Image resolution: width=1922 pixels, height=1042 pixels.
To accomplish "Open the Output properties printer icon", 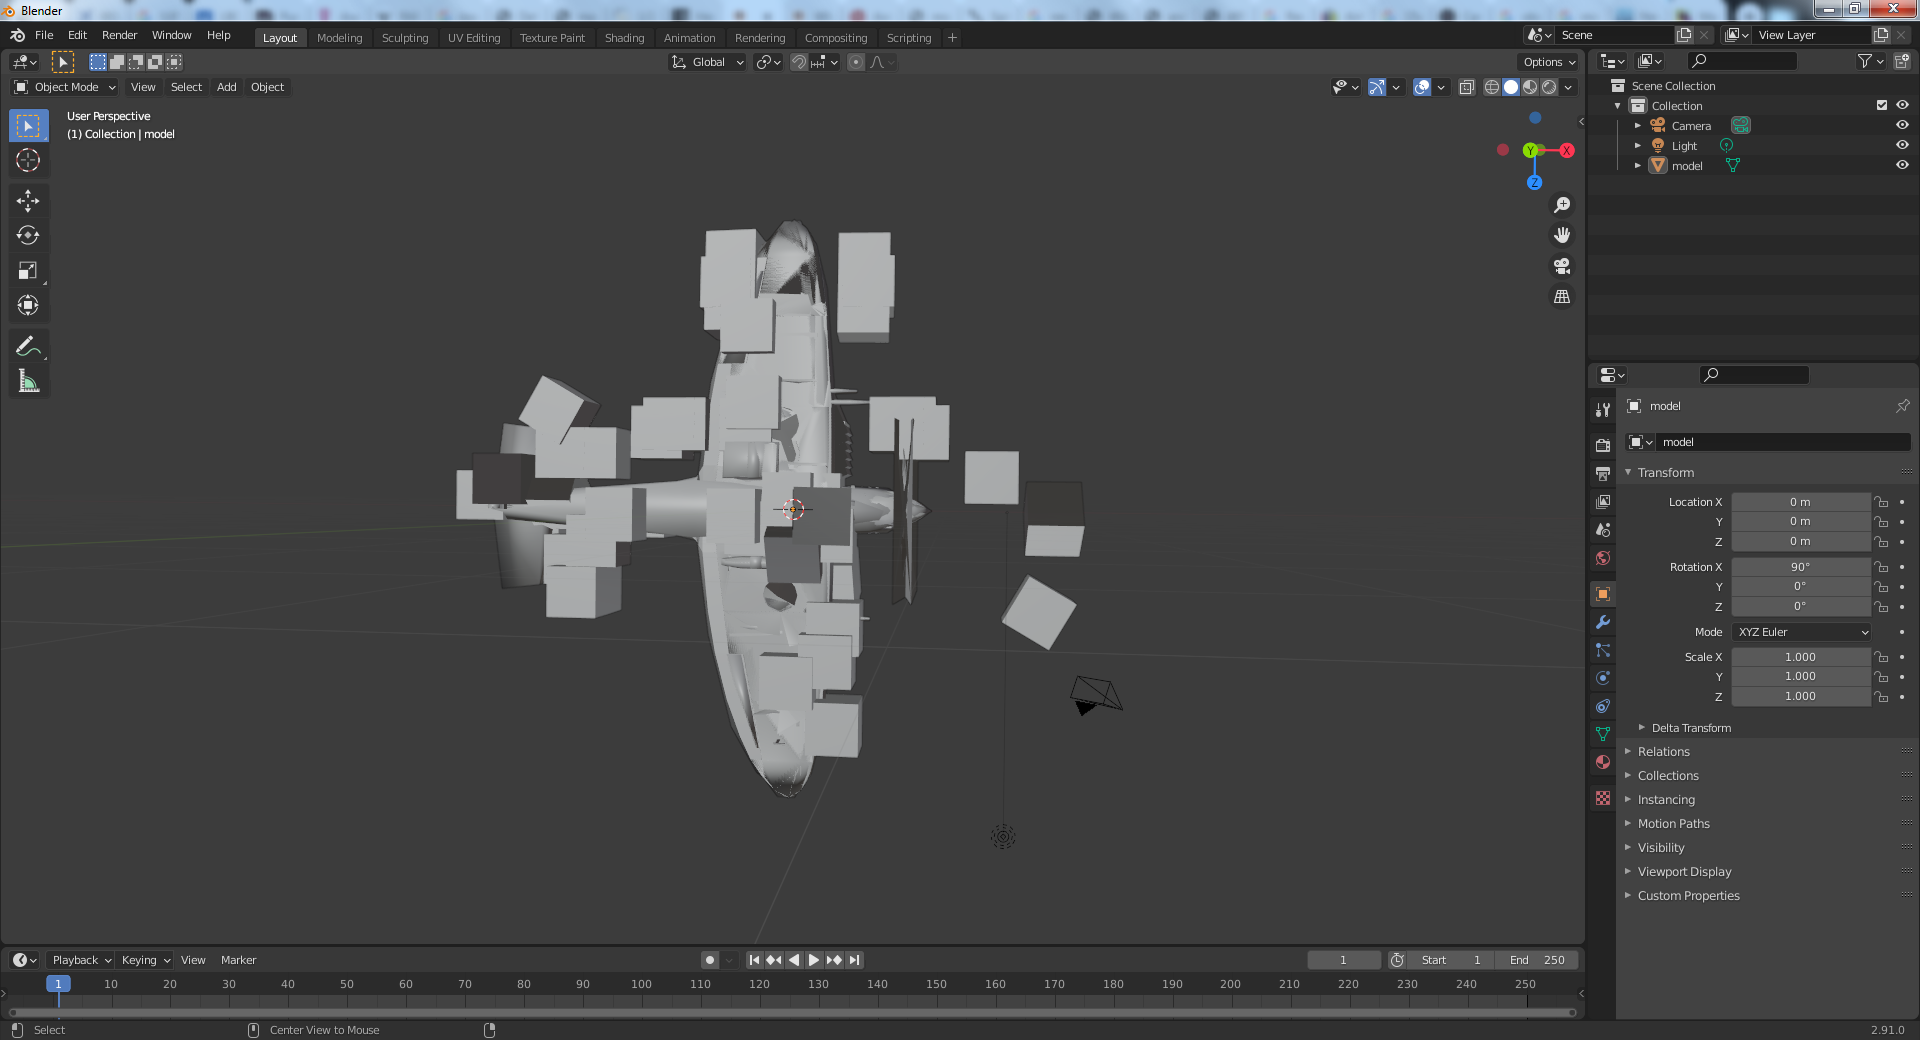I will coord(1604,474).
